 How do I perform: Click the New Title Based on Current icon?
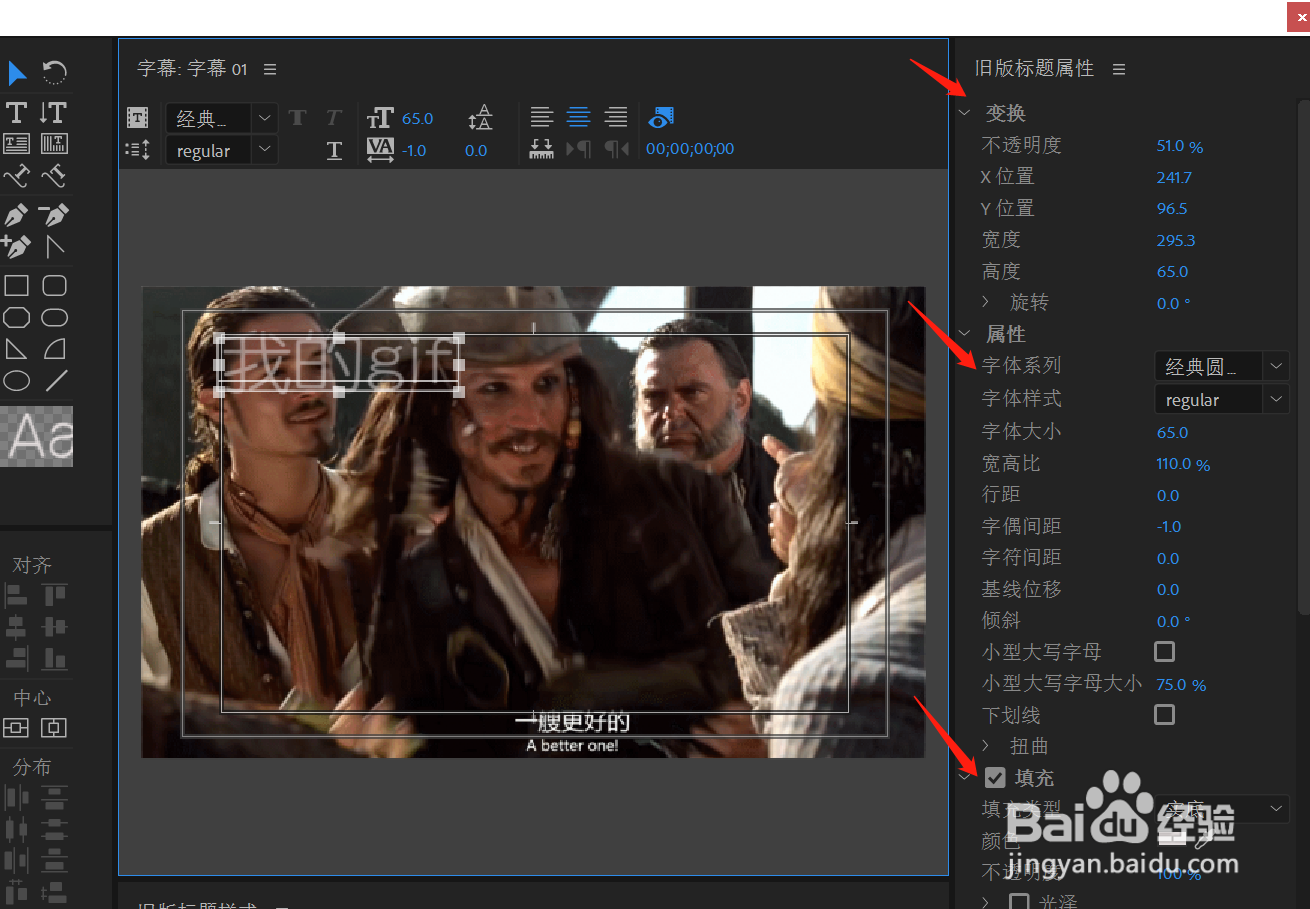point(137,118)
